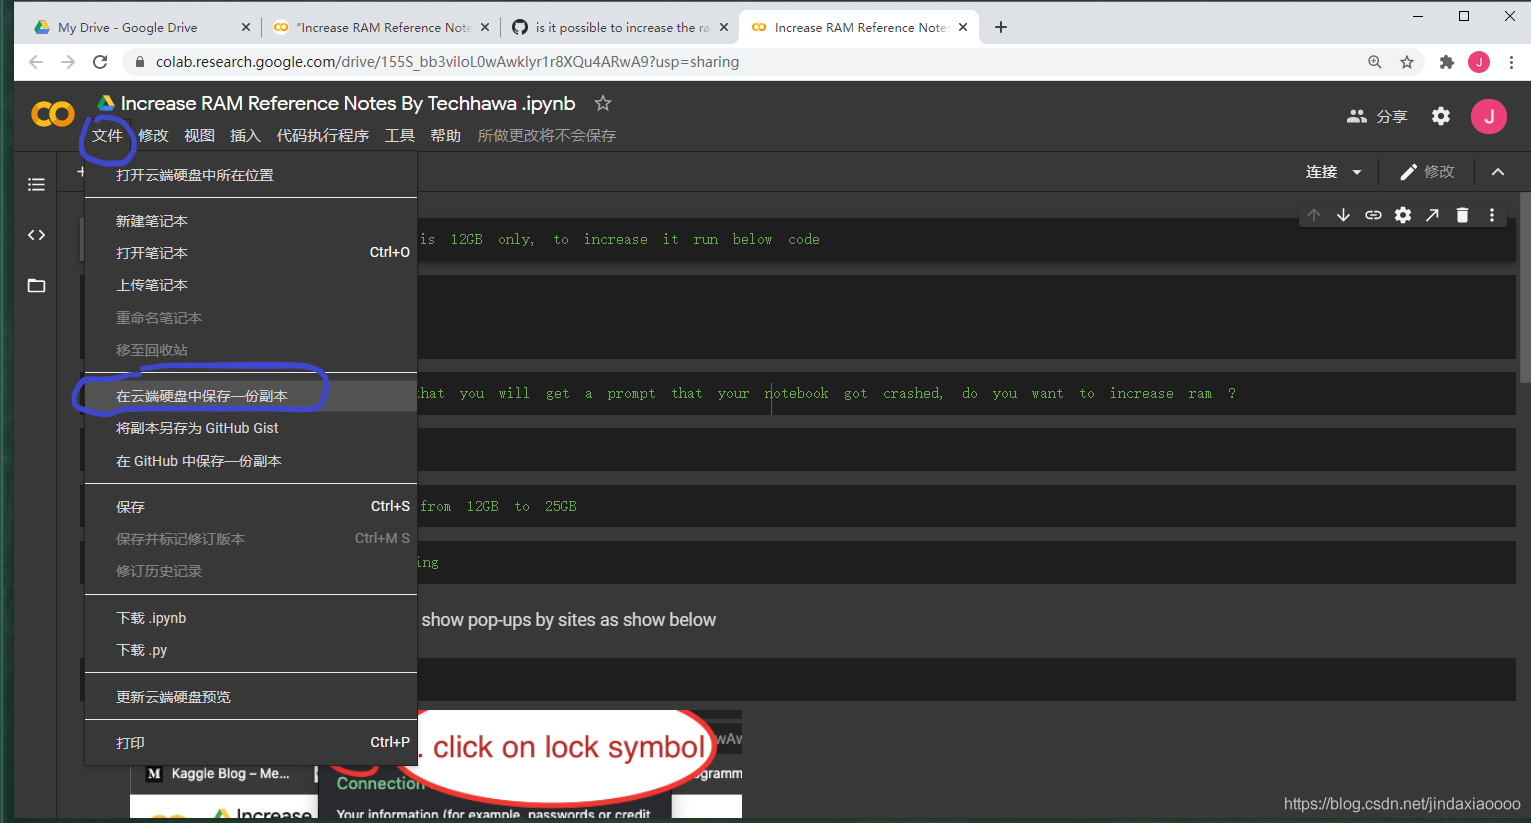The image size is (1531, 823).
Task: Bookmark this page with the address bar star
Action: coord(1407,62)
